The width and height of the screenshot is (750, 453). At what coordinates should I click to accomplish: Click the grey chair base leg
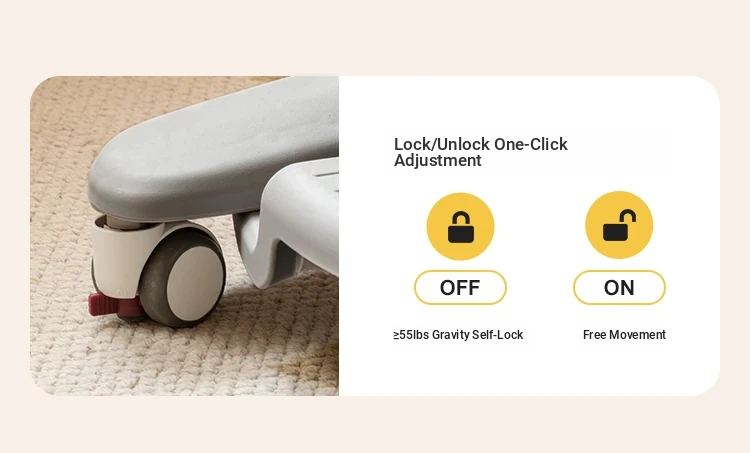pyautogui.click(x=210, y=148)
